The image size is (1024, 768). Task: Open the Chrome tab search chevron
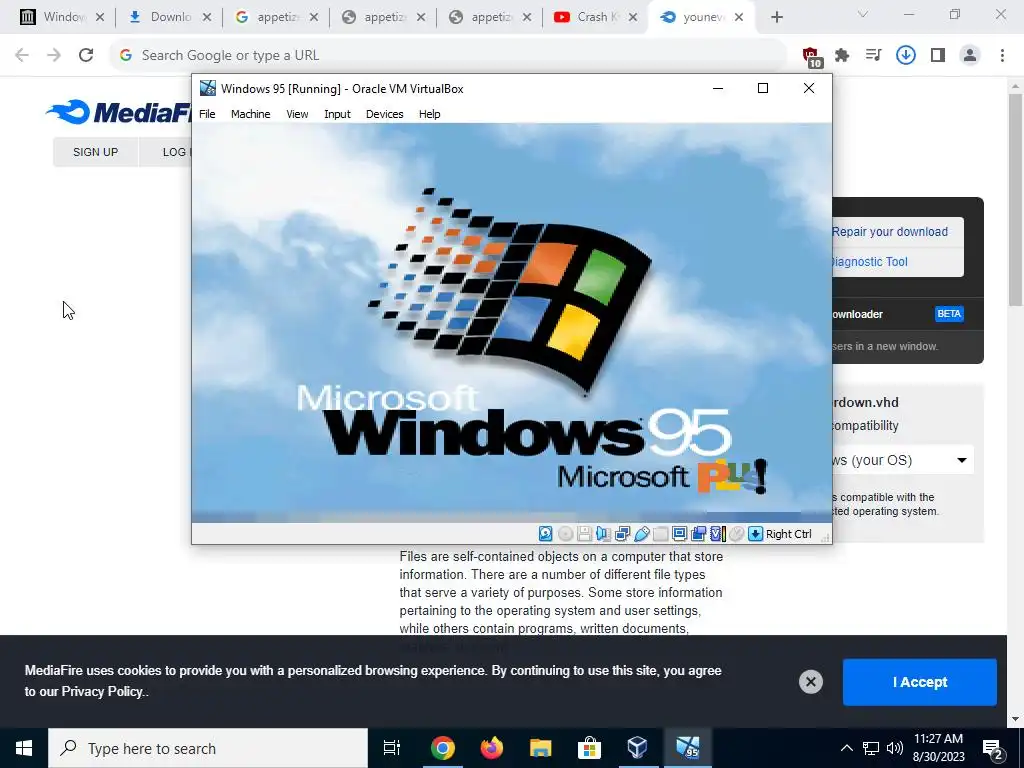[x=863, y=14]
